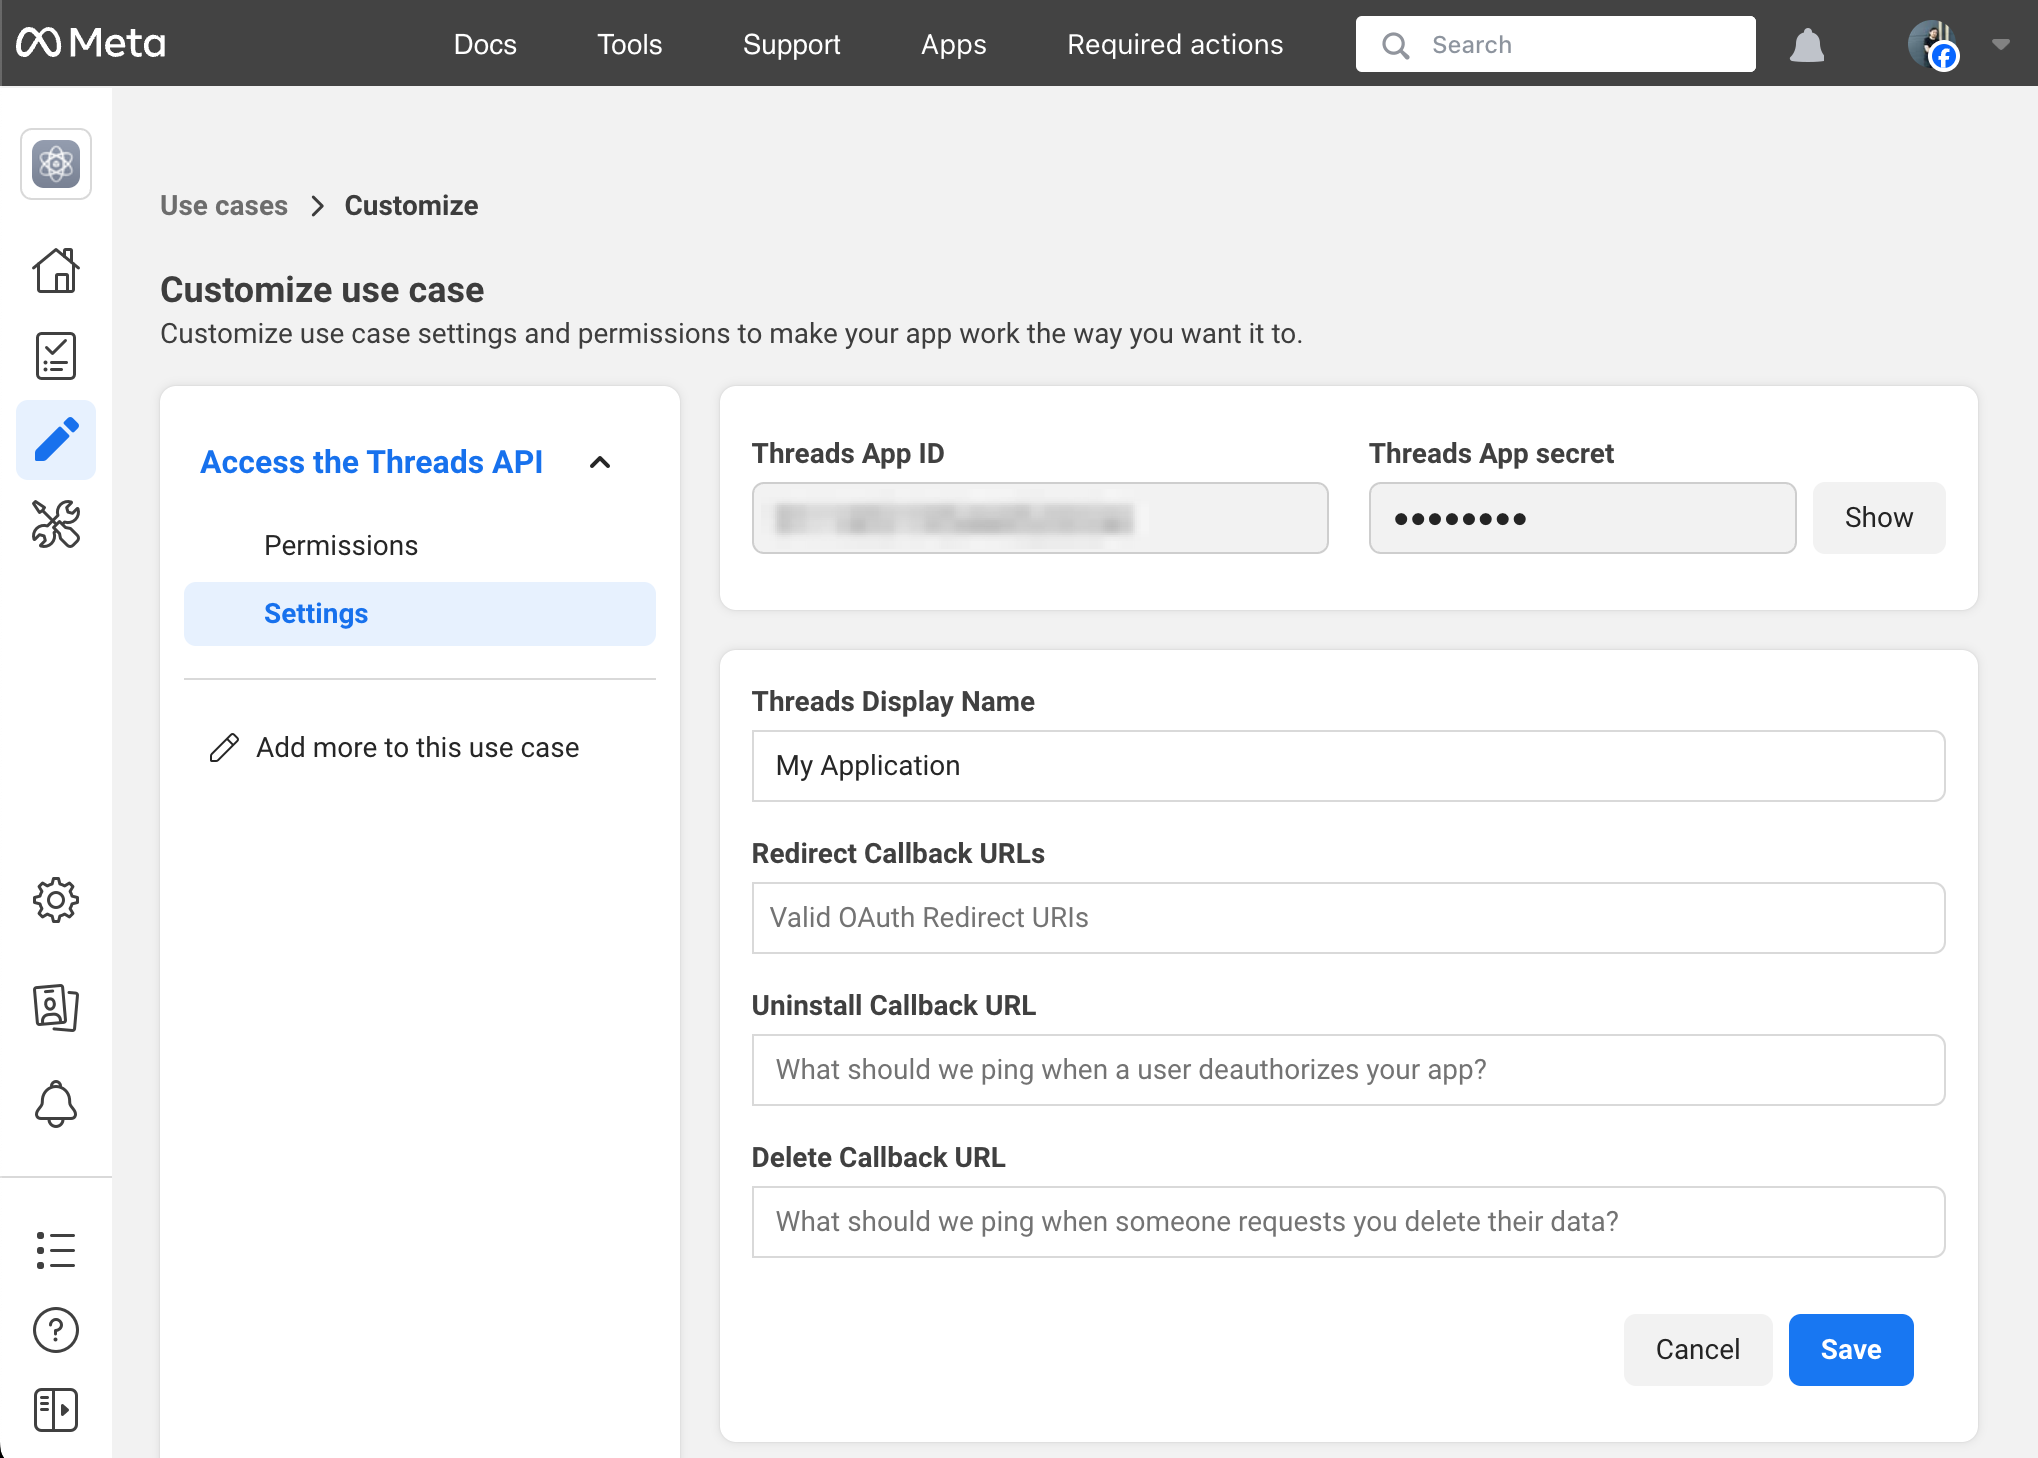
Task: Open the app icon in sidebar
Action: 56,164
